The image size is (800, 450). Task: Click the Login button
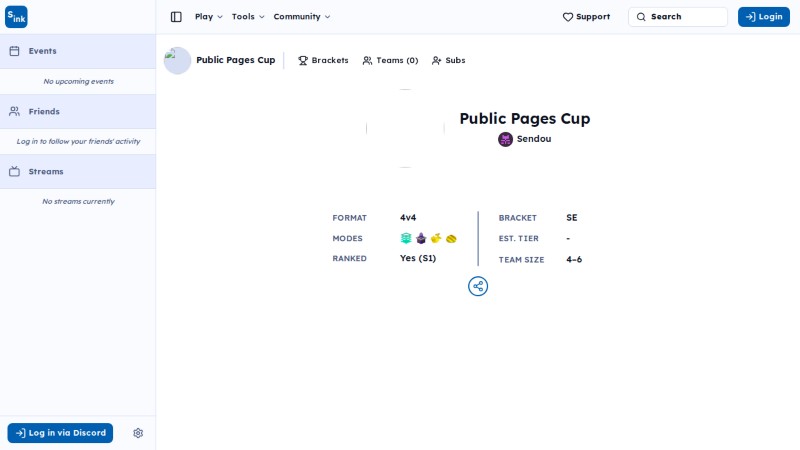click(764, 17)
